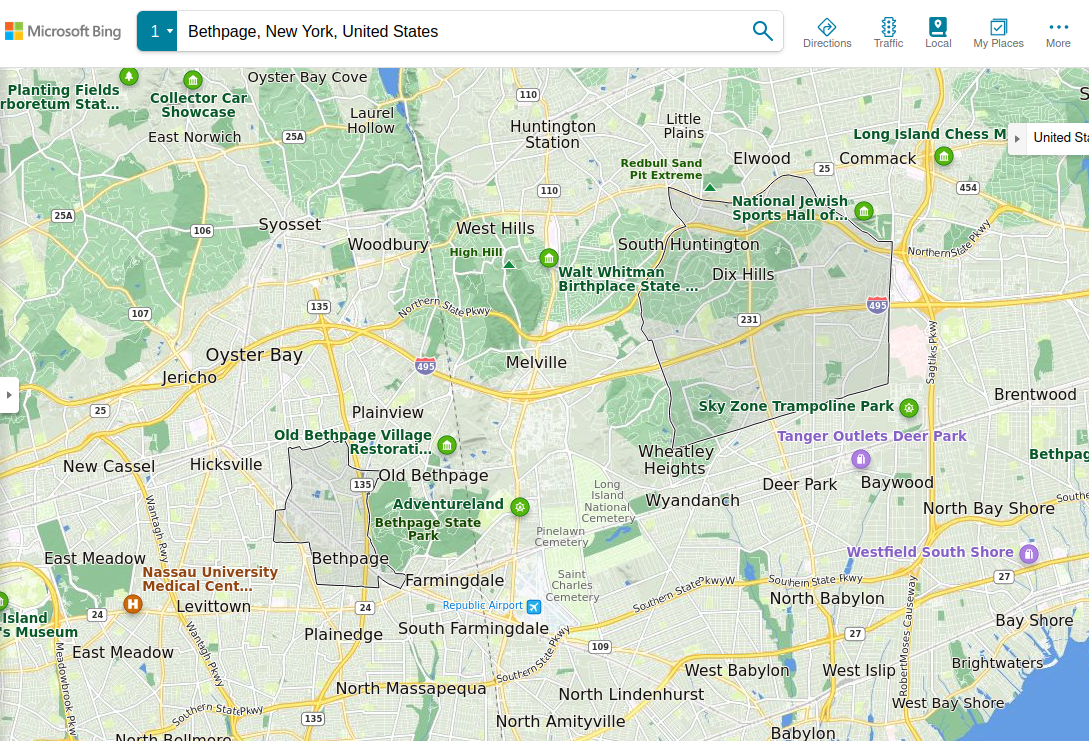Viewport: 1089px width, 741px height.
Task: Open Directions panel
Action: [826, 33]
